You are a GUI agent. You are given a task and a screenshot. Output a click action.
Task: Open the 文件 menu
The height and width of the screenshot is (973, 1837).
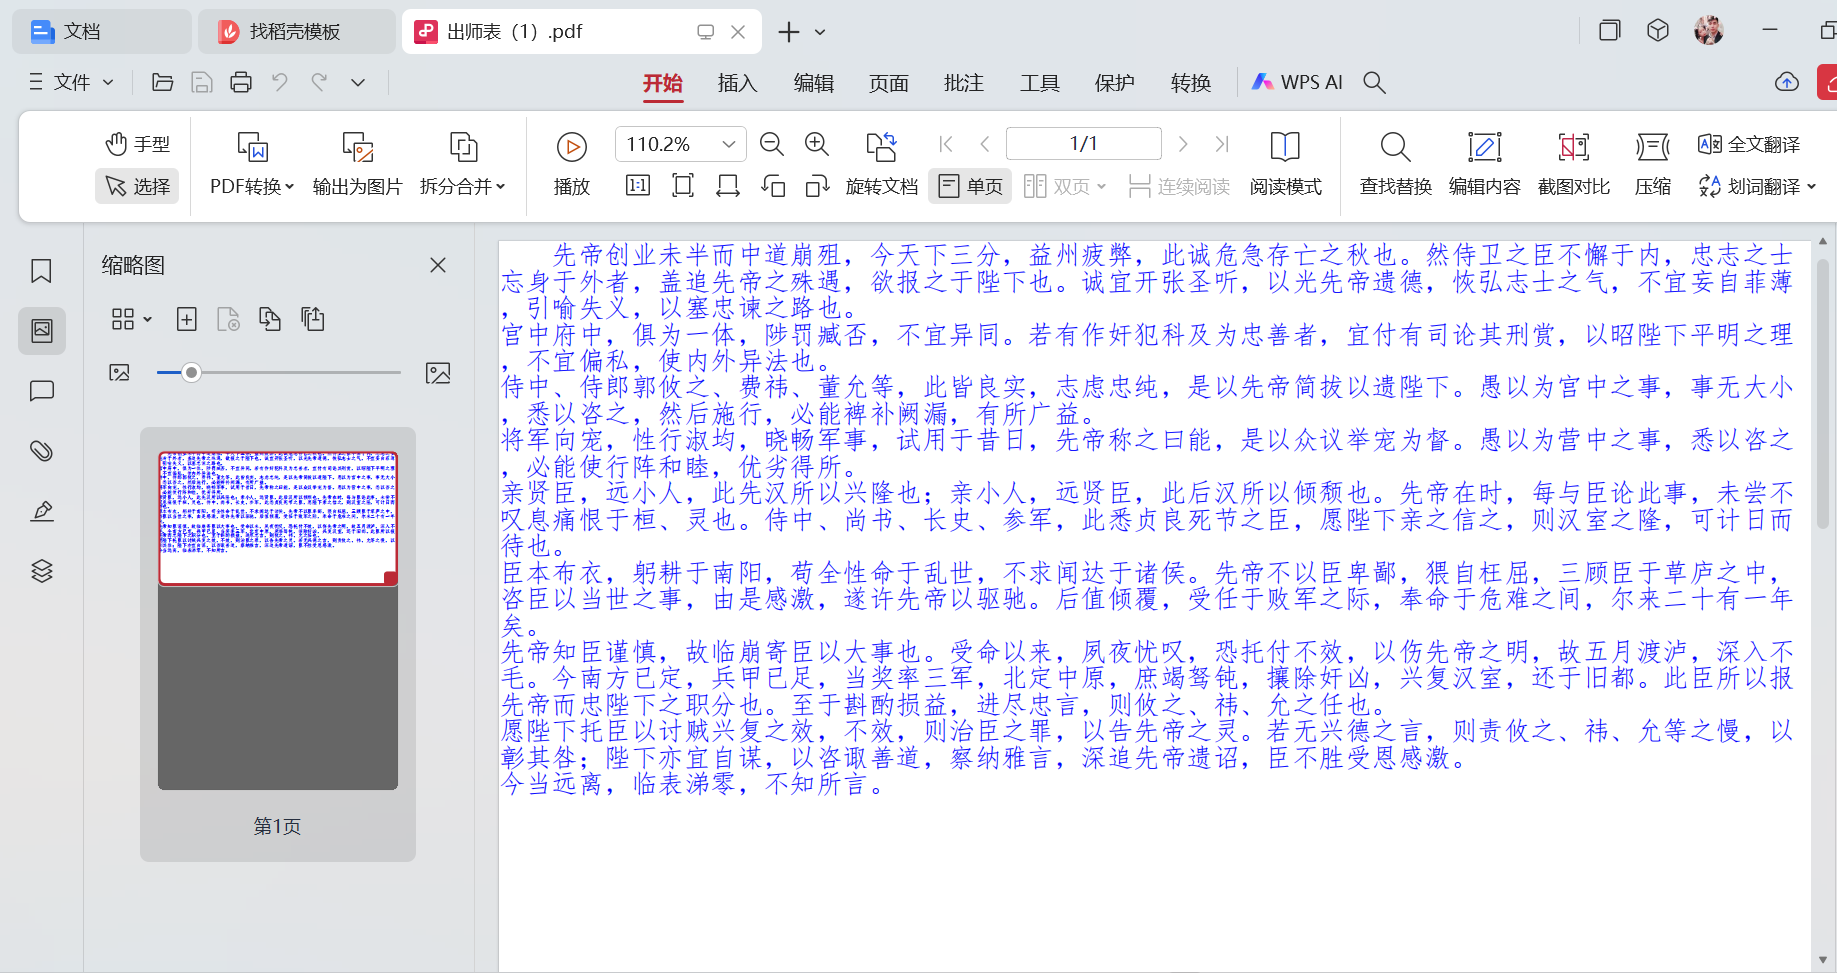point(71,82)
